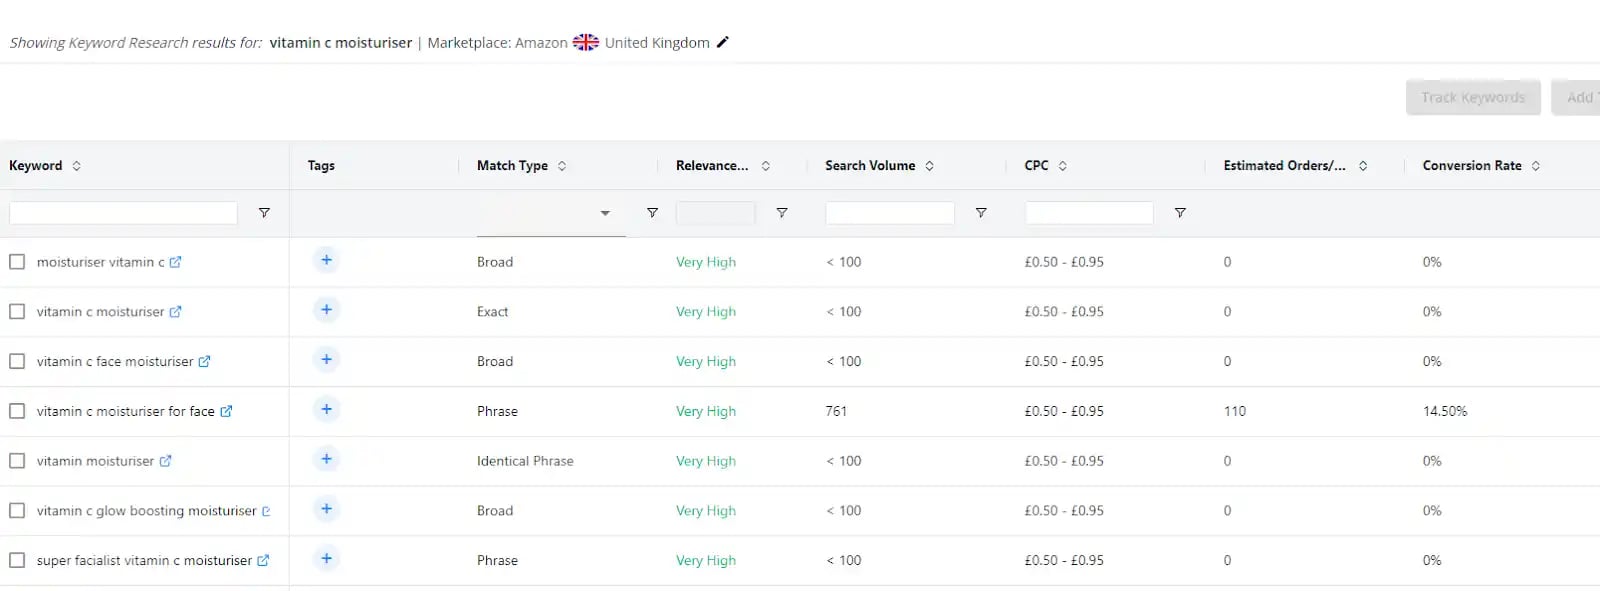This screenshot has width=1600, height=591.
Task: Add tag to 'moisturiser vitamin c' row
Action: pos(326,260)
